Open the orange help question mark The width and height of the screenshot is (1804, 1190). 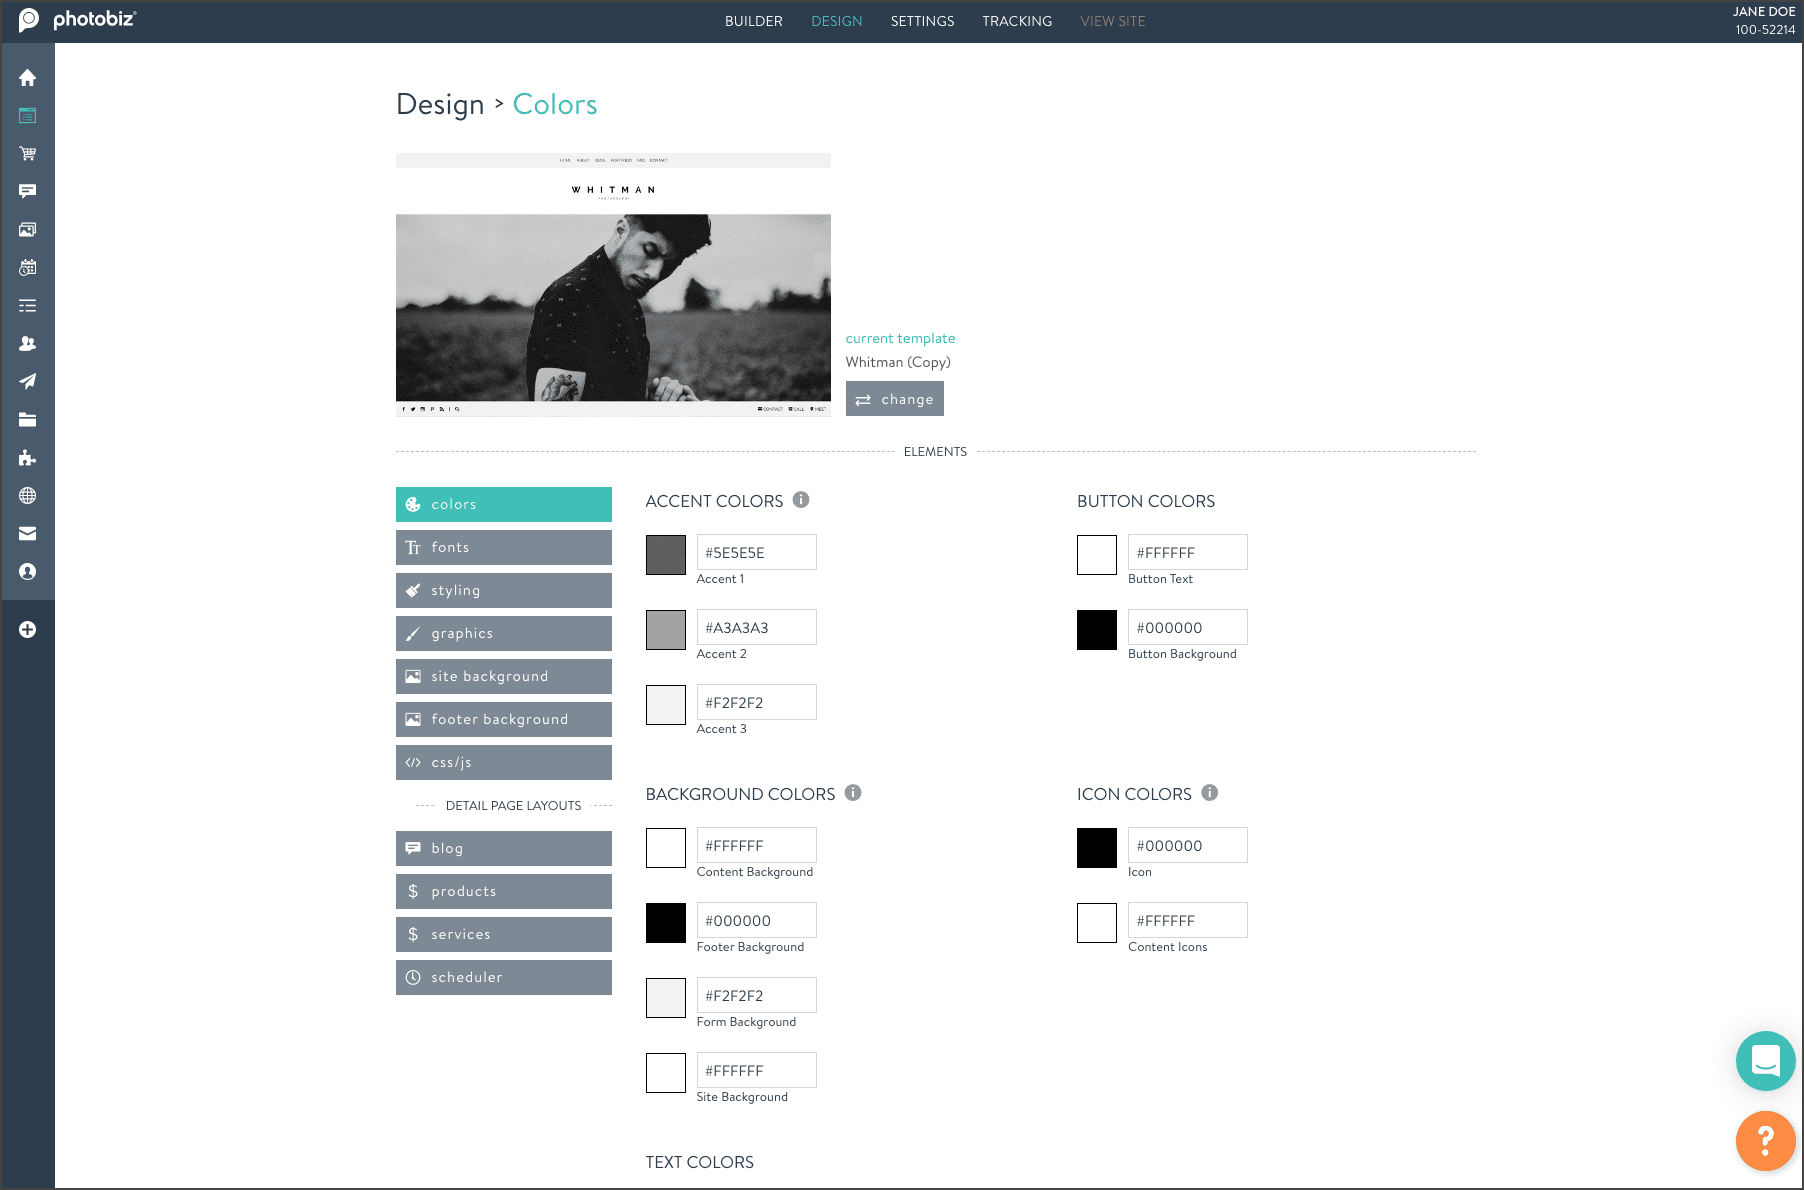click(1765, 1140)
